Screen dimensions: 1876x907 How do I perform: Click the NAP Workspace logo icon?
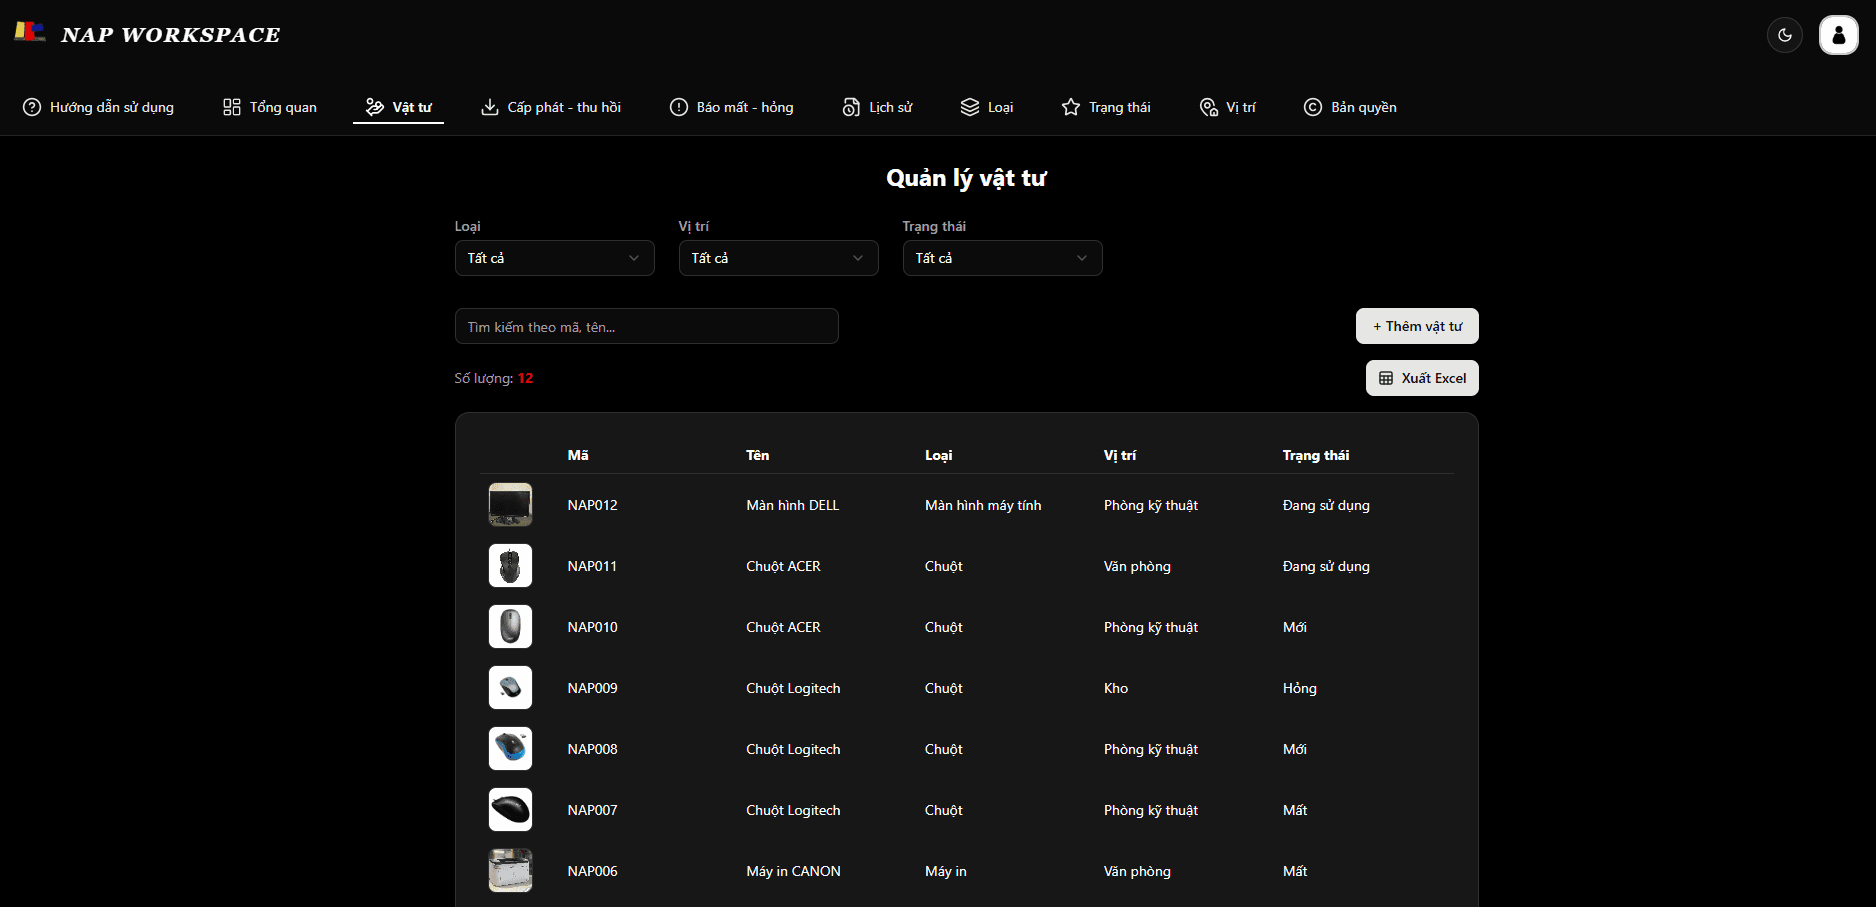(30, 32)
